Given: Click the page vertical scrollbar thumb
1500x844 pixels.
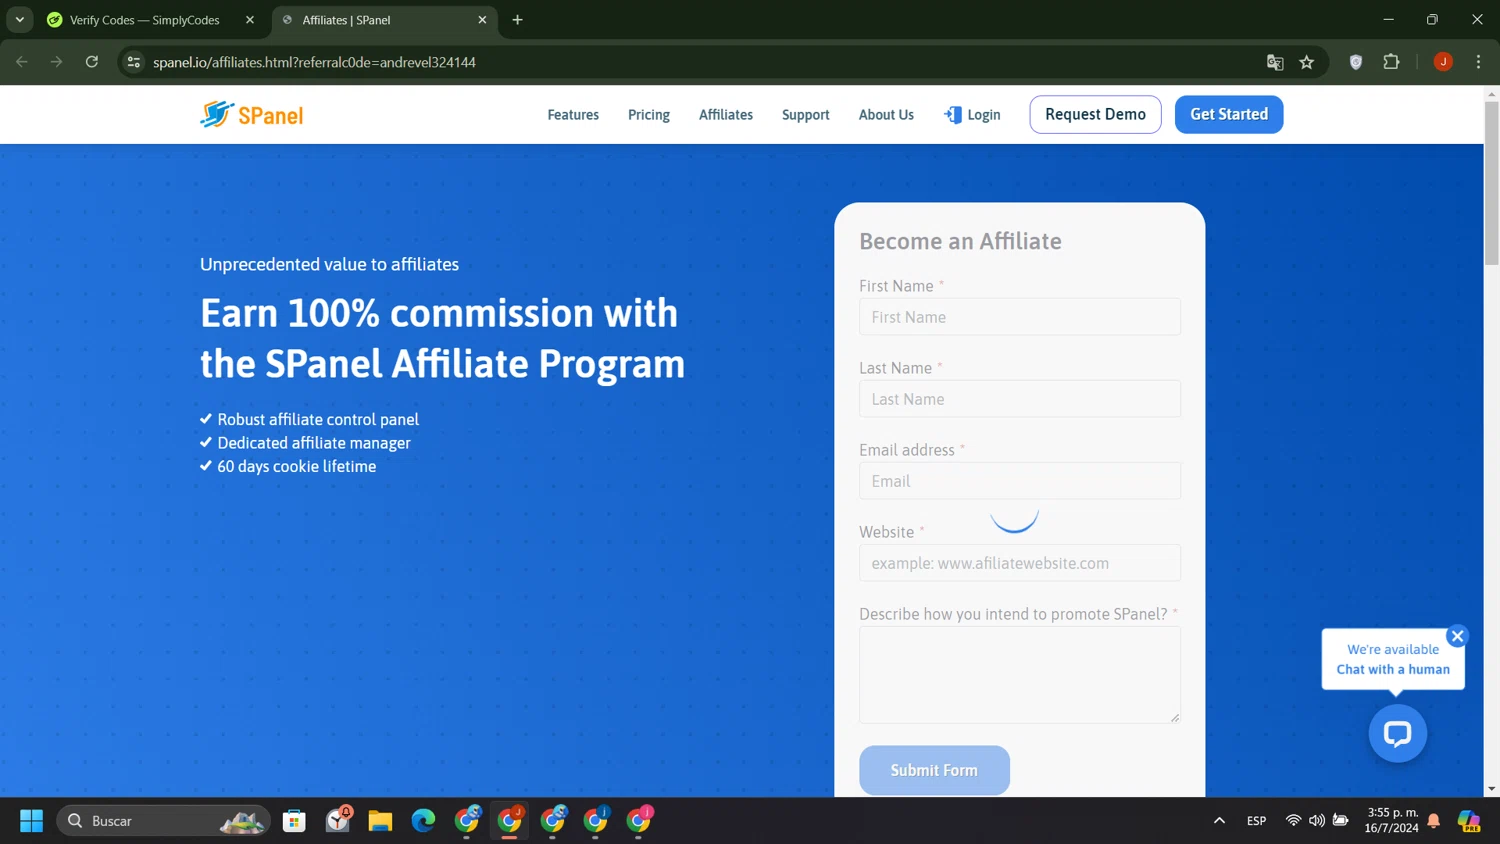Looking at the screenshot, I should click(1491, 183).
